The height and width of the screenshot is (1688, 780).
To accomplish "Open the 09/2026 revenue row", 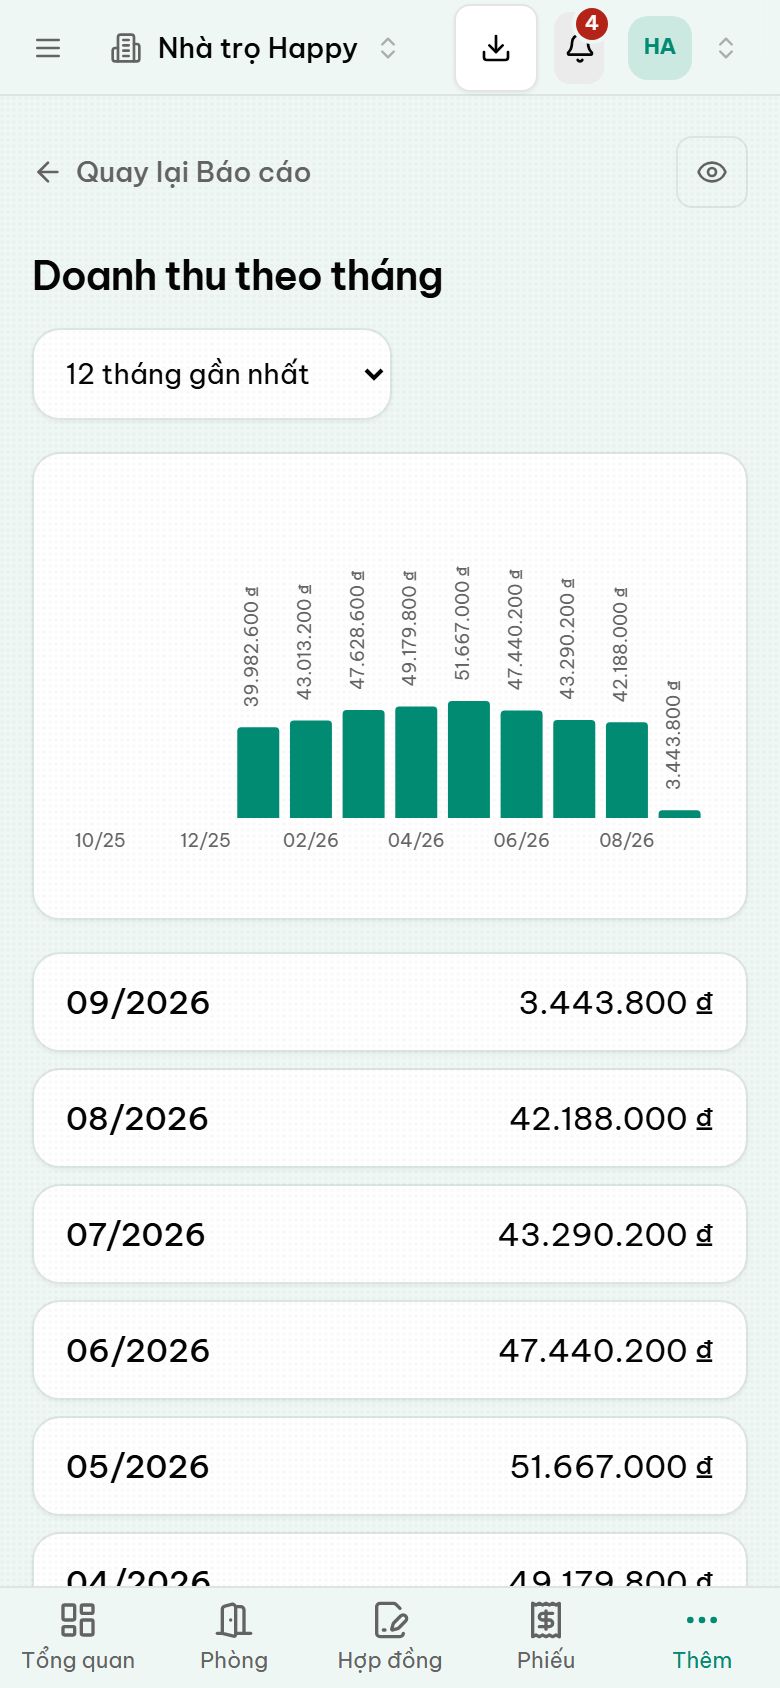I will (390, 1002).
